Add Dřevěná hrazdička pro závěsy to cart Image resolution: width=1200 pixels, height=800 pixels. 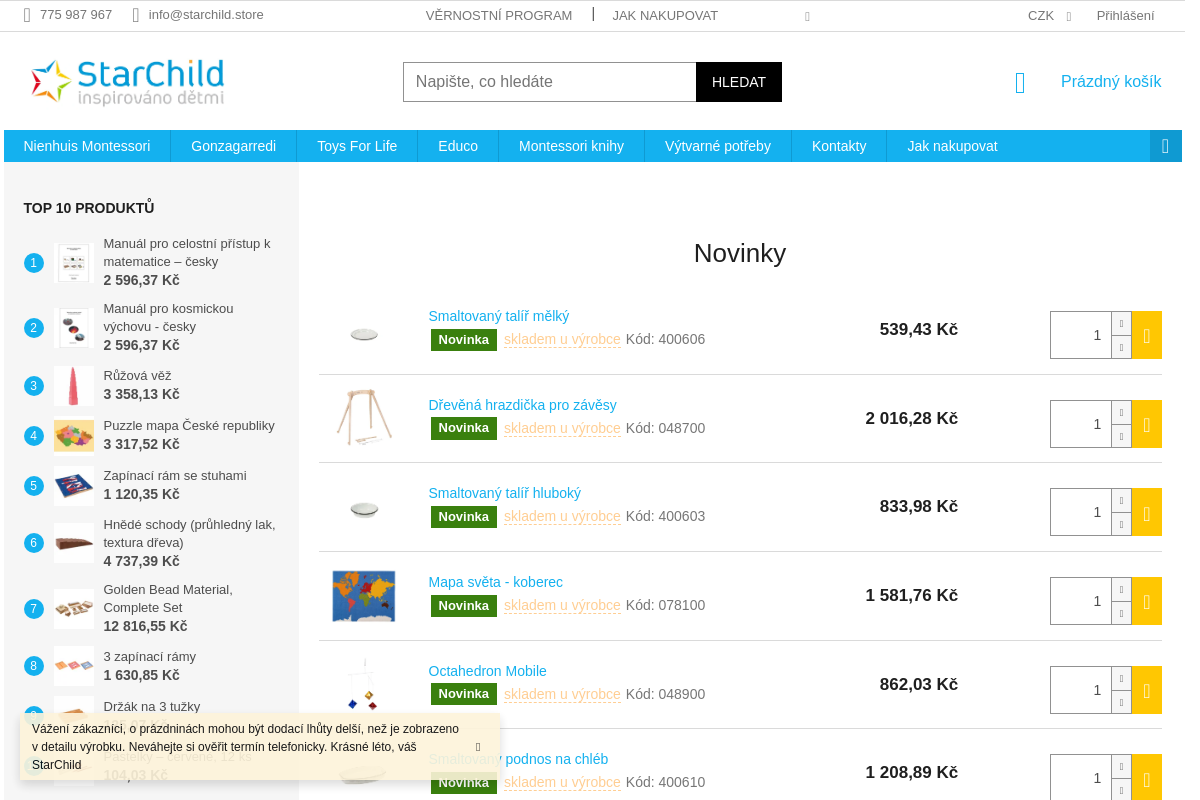tap(1146, 424)
